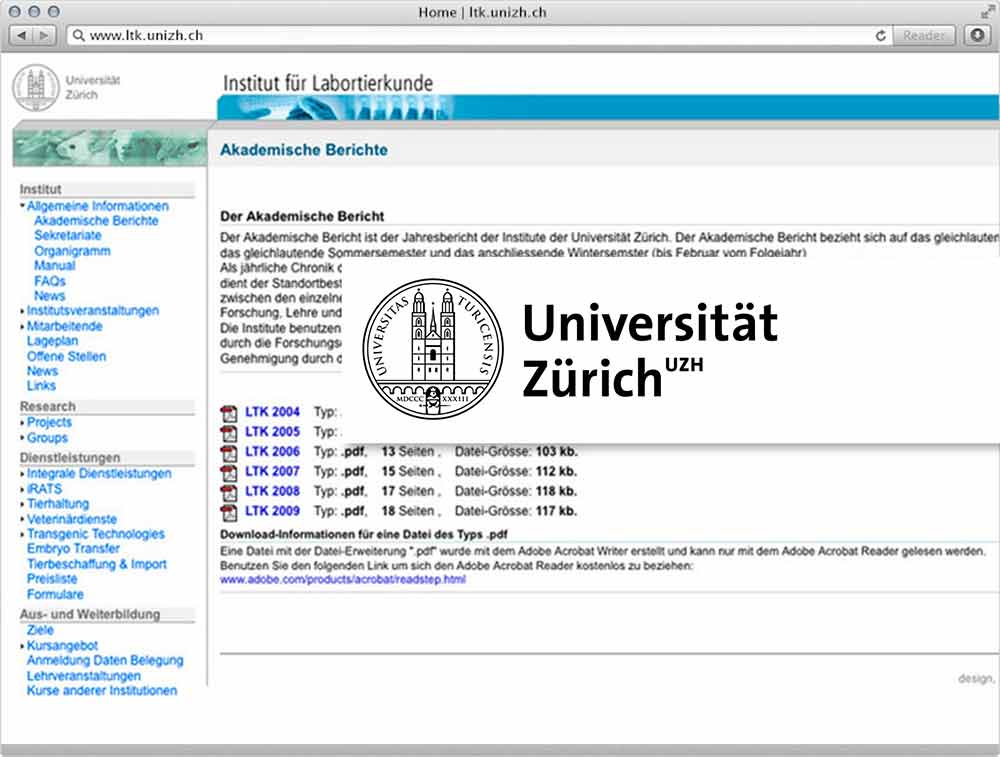1000x757 pixels.
Task: Expand the Transgenic Technologies arrow
Action: click(x=22, y=534)
